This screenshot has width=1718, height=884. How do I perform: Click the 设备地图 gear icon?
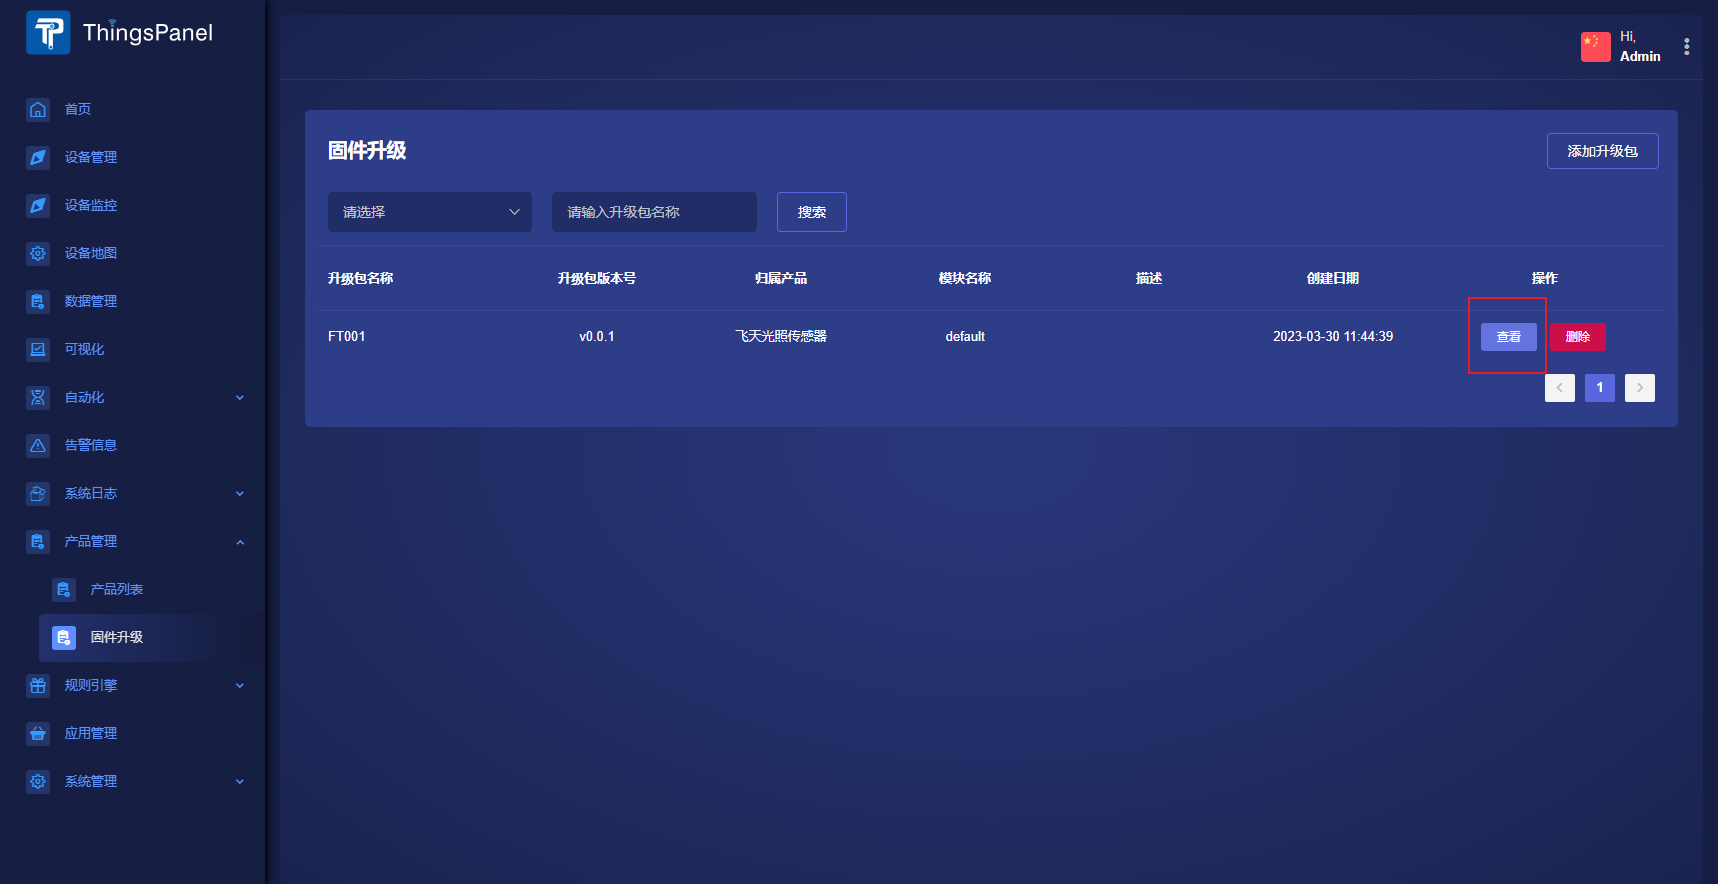click(38, 253)
